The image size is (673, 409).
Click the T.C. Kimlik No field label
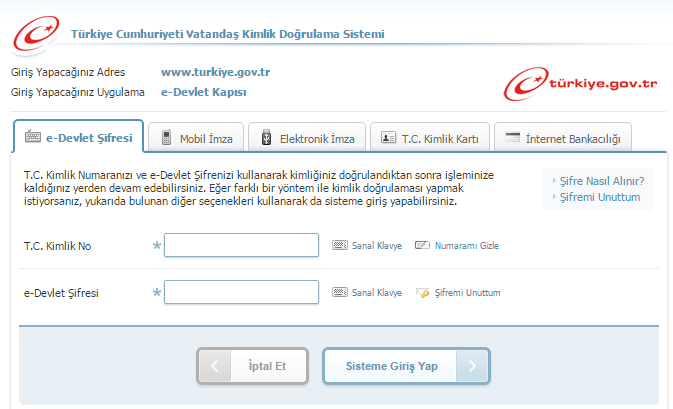(x=58, y=246)
